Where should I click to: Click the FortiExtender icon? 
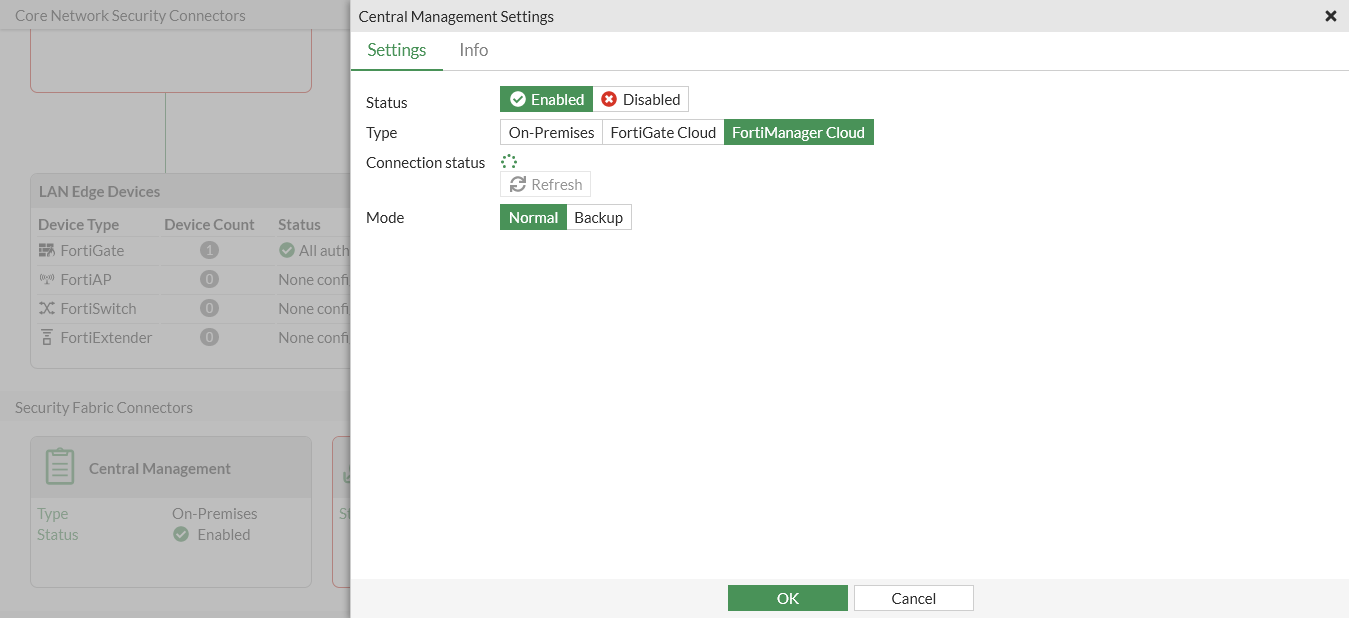click(x=45, y=337)
